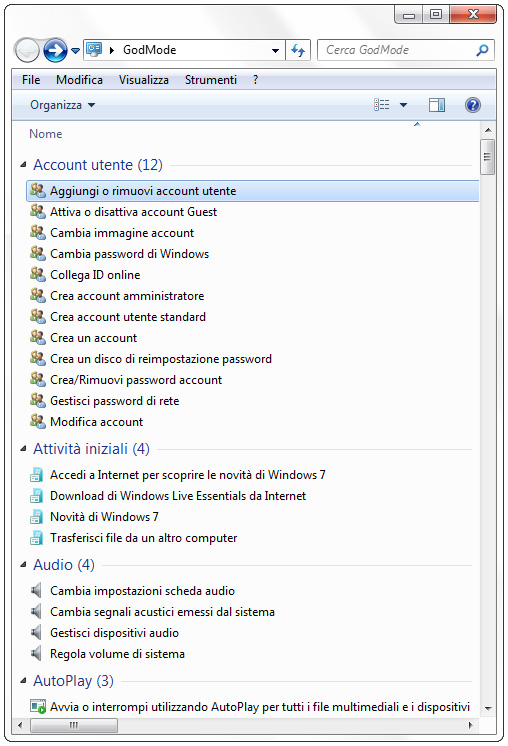
Task: Click the refresh icon beside address bar
Action: [298, 50]
